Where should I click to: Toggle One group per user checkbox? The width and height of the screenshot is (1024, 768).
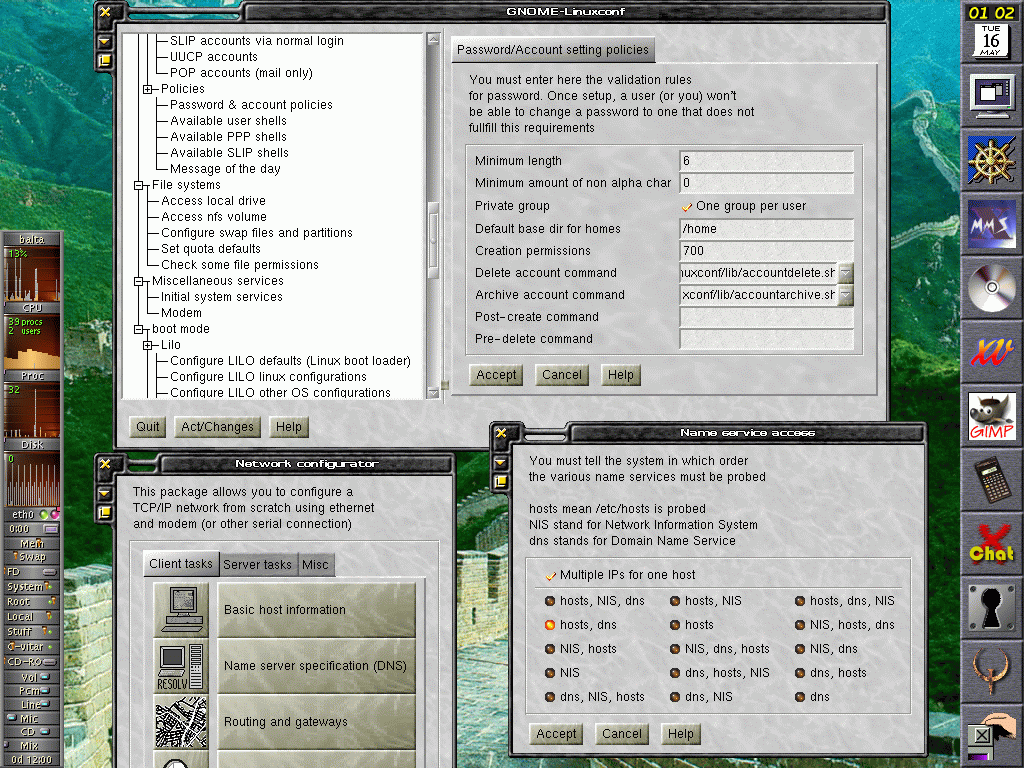tap(686, 206)
